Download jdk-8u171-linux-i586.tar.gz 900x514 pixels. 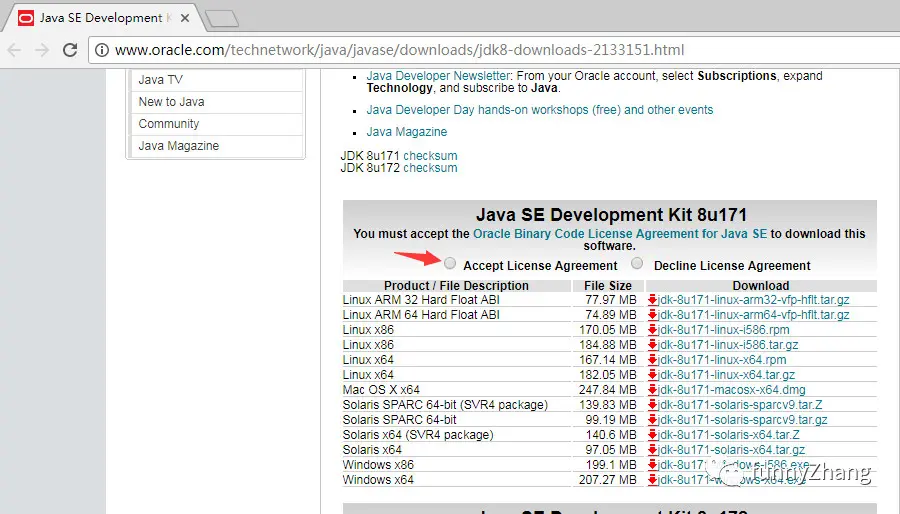tap(728, 345)
